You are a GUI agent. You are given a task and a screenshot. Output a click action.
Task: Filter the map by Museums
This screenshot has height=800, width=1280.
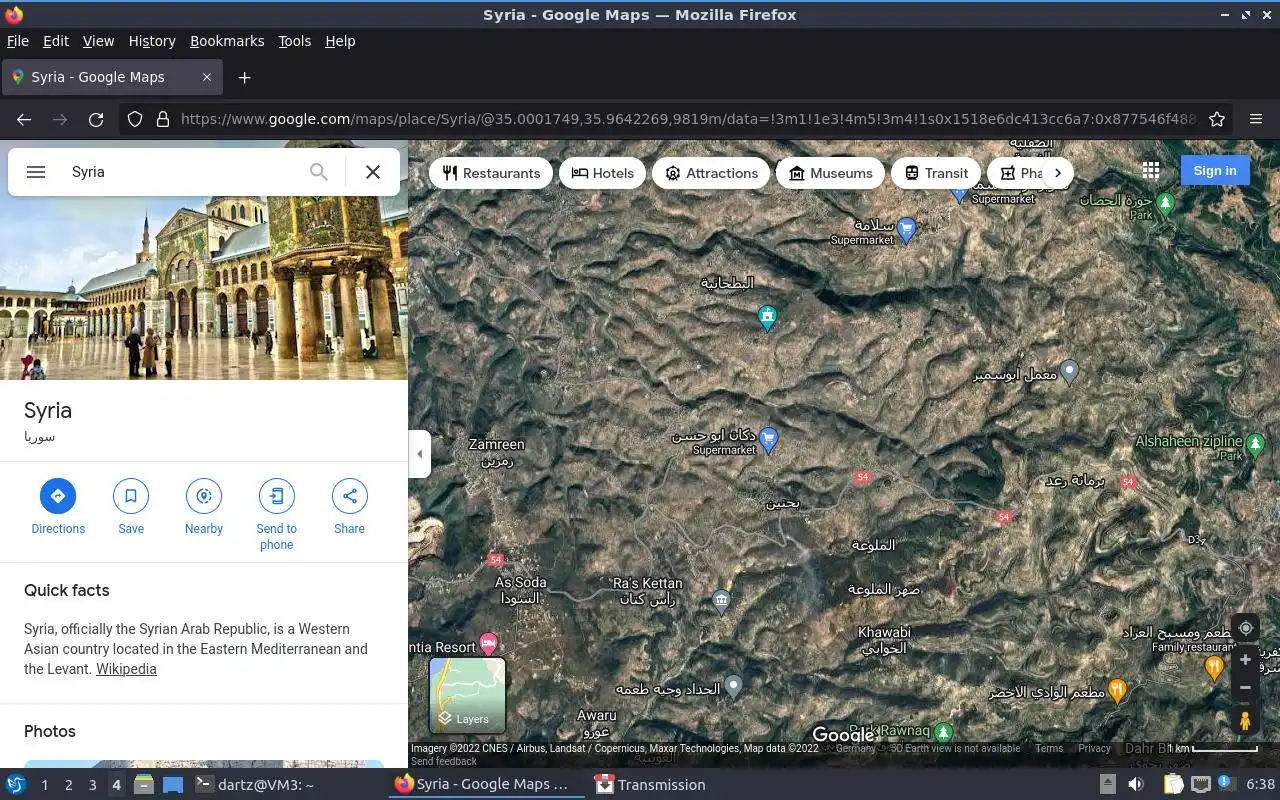tap(831, 173)
